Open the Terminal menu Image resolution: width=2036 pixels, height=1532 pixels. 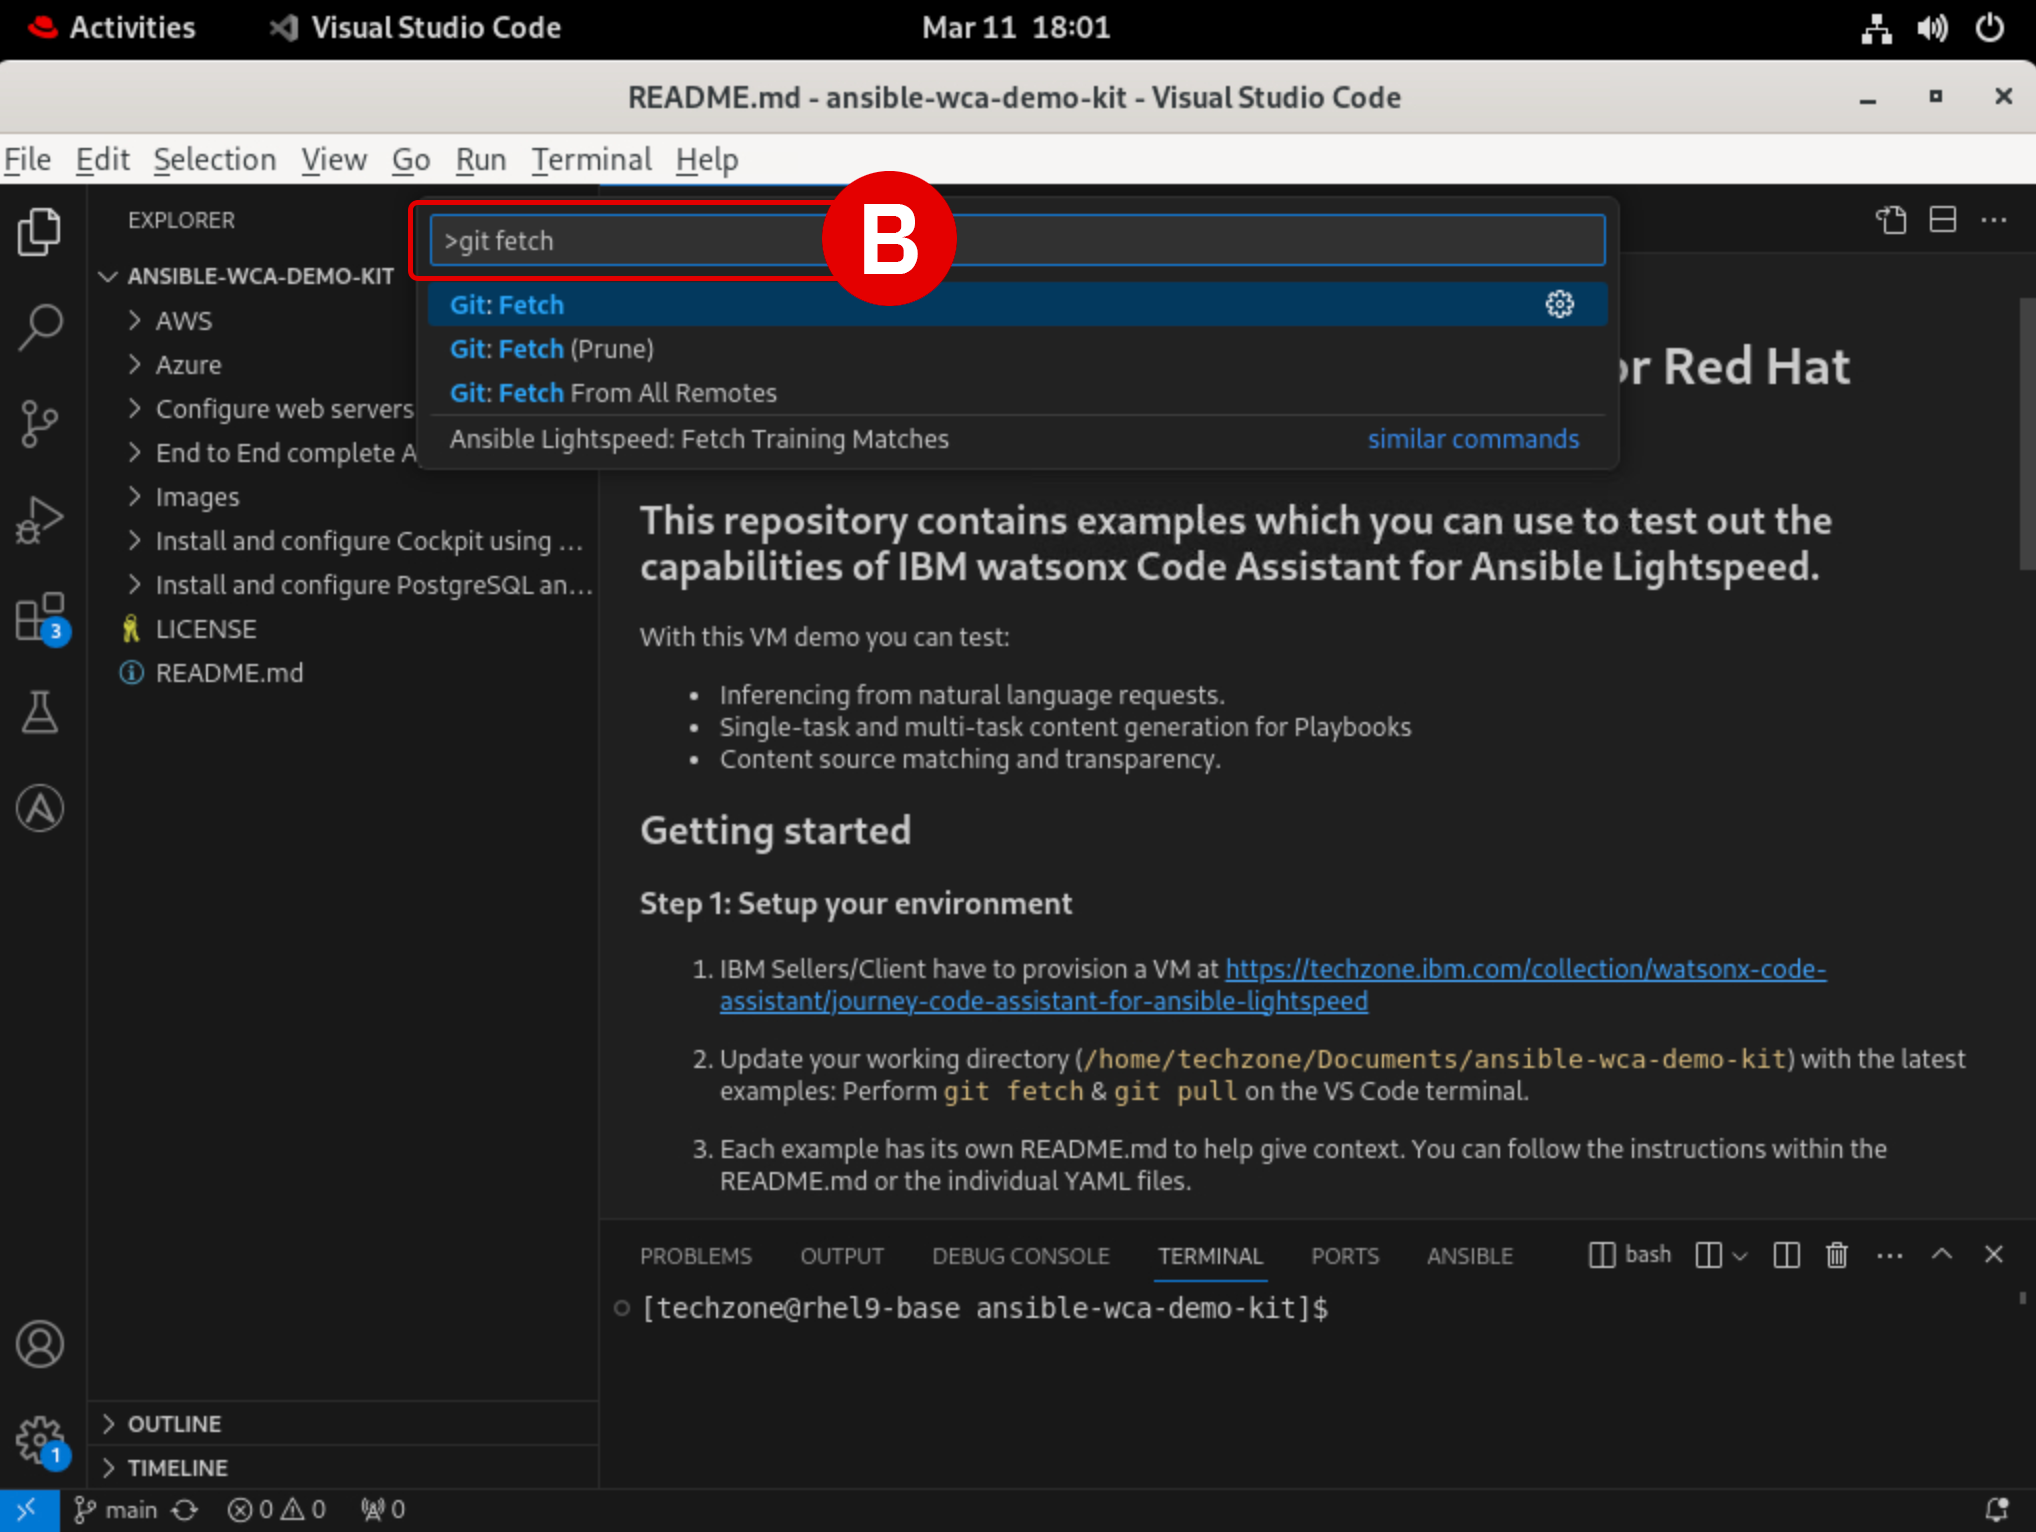[590, 160]
